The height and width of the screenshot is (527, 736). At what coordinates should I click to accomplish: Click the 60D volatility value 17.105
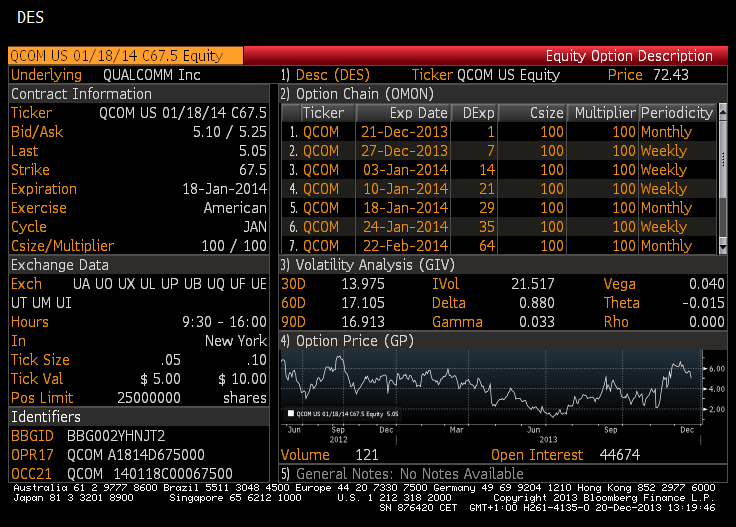click(363, 303)
